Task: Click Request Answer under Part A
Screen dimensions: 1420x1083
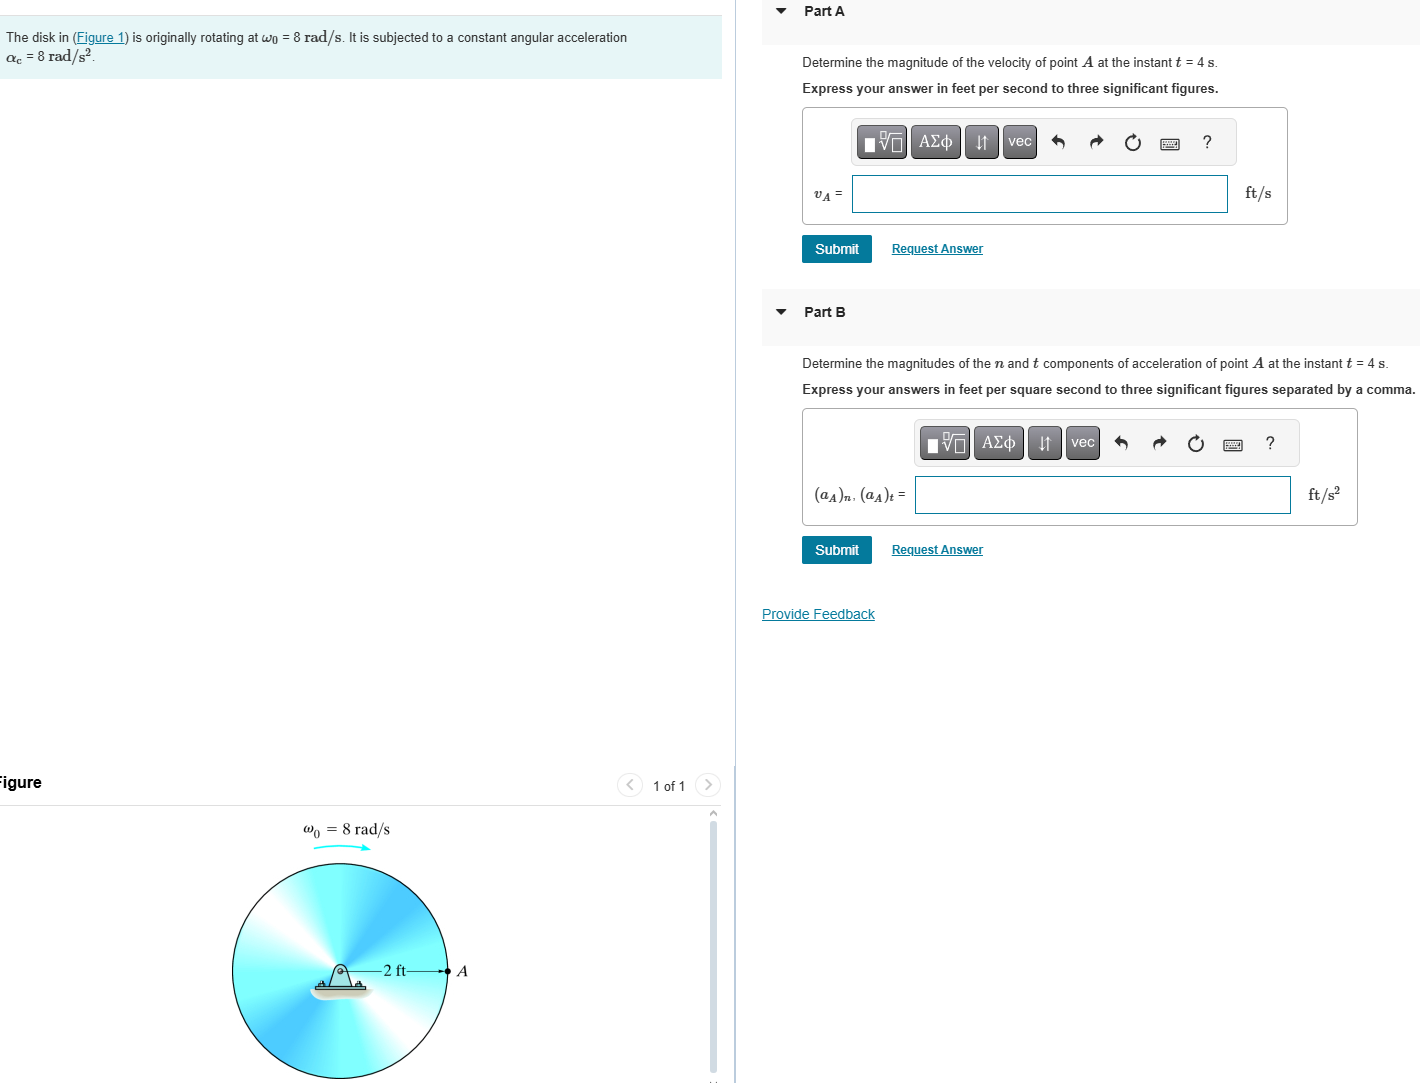Action: [937, 248]
